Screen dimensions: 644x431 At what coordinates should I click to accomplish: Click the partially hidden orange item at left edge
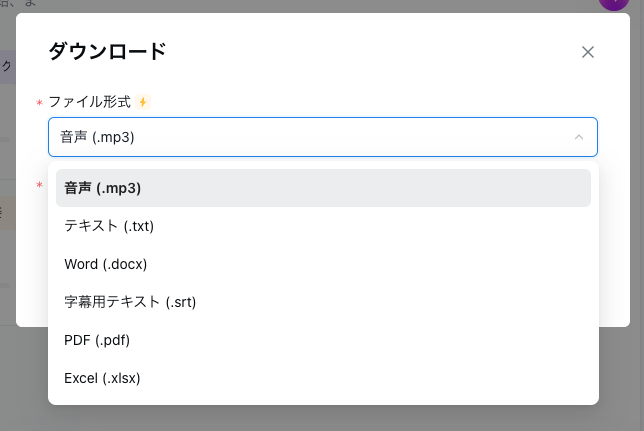point(7,213)
